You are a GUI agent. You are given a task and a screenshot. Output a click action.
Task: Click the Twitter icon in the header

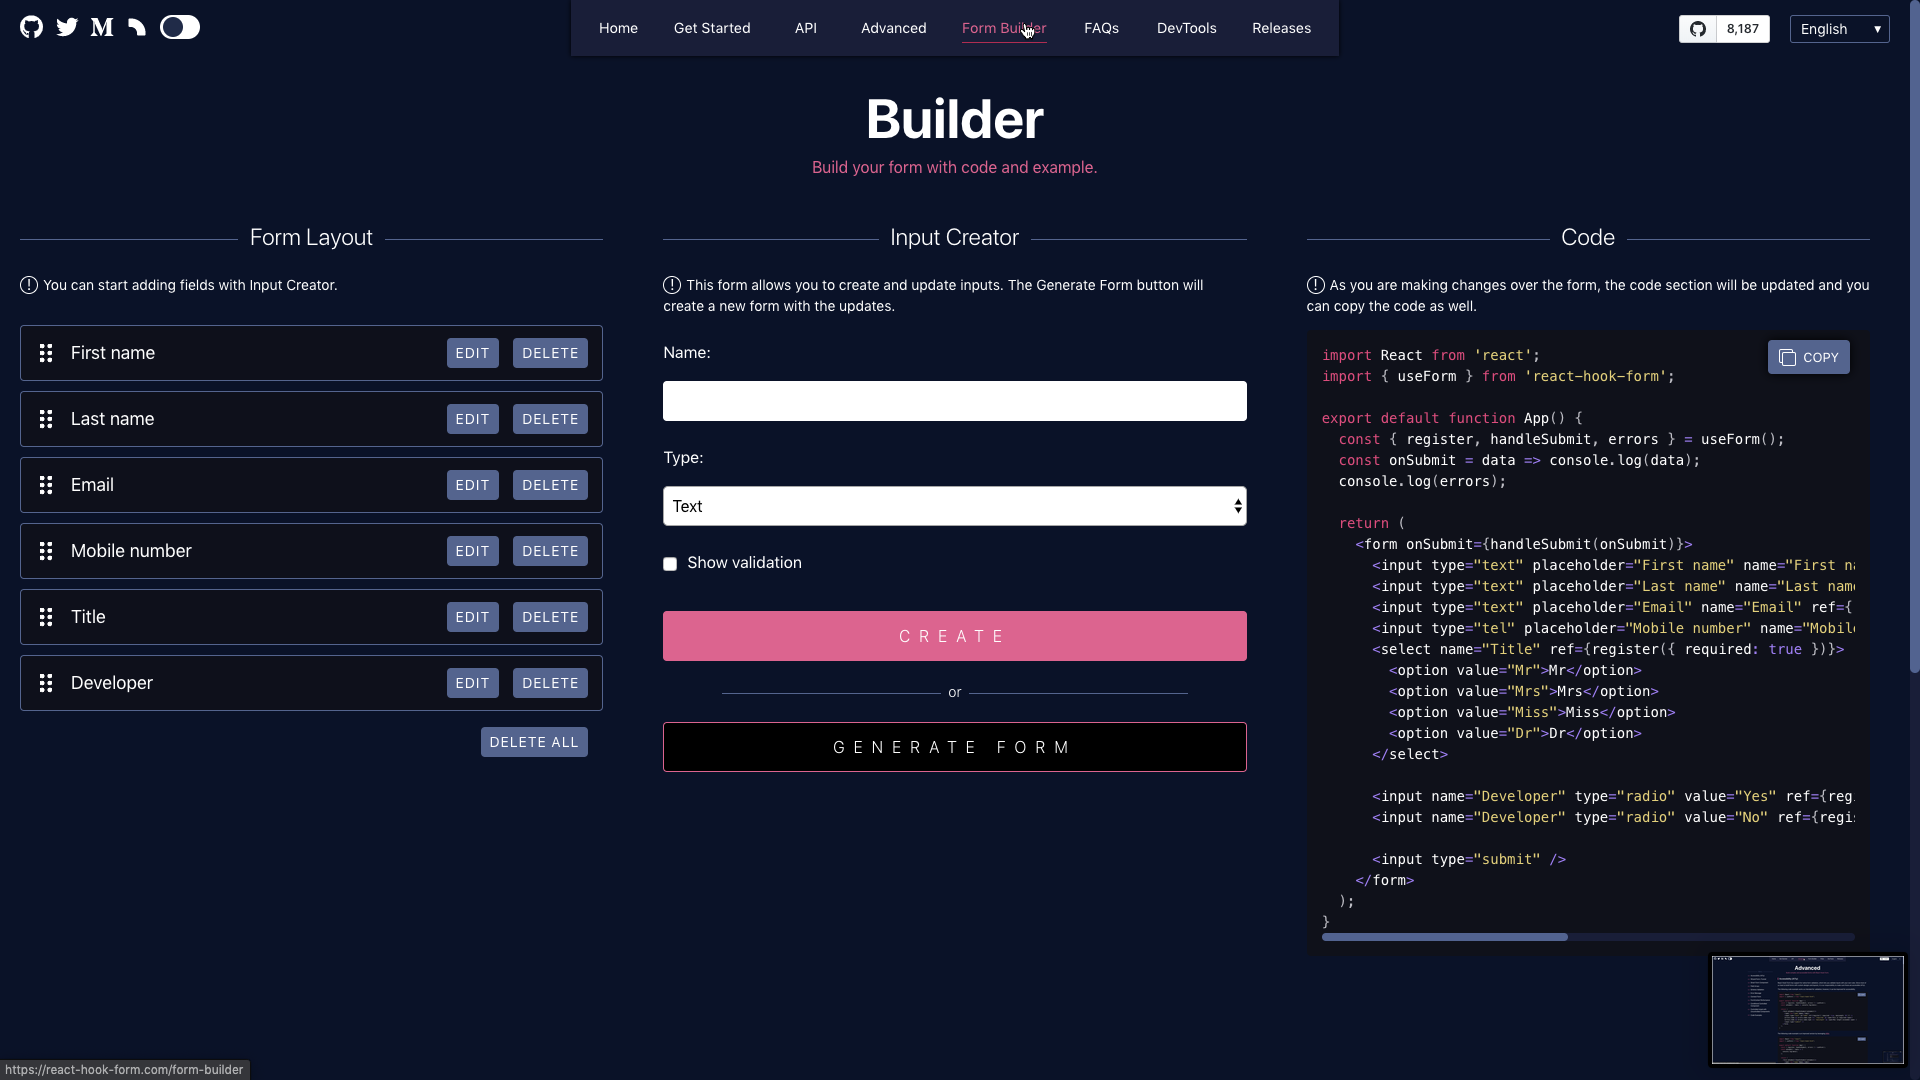[66, 27]
